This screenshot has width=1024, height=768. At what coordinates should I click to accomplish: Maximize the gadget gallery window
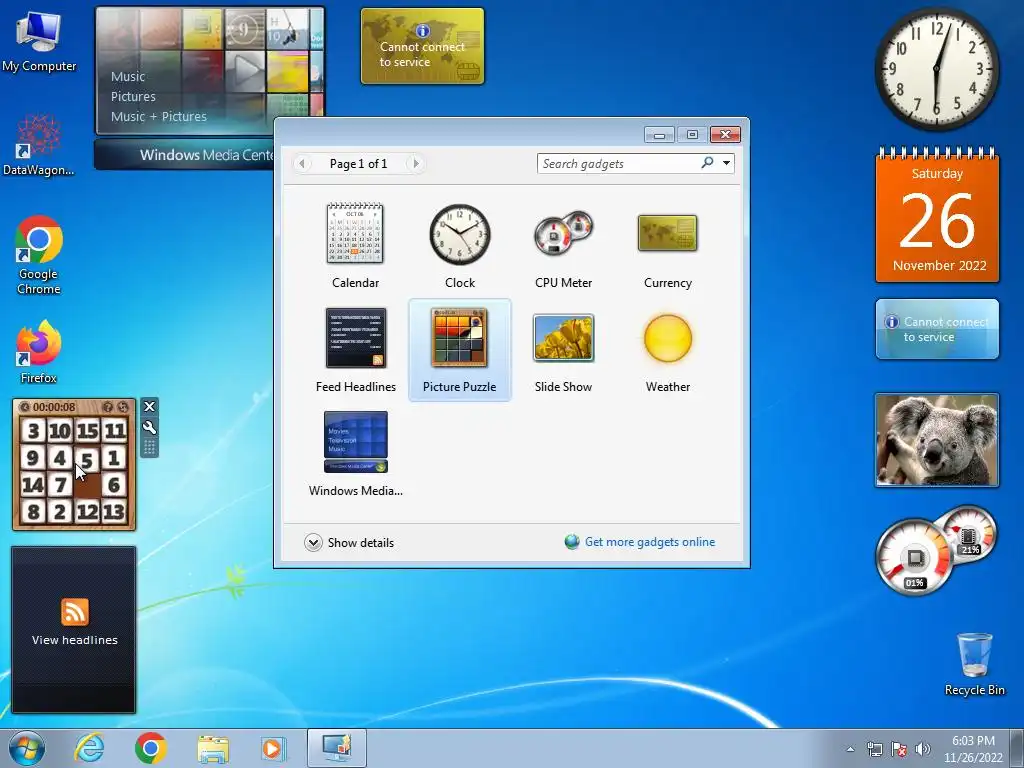(692, 135)
